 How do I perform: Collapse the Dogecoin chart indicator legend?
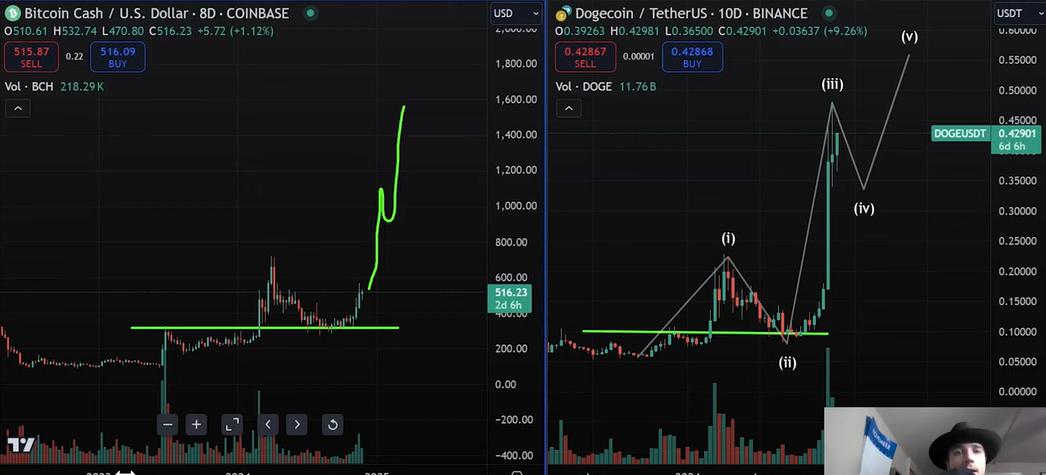(568, 108)
